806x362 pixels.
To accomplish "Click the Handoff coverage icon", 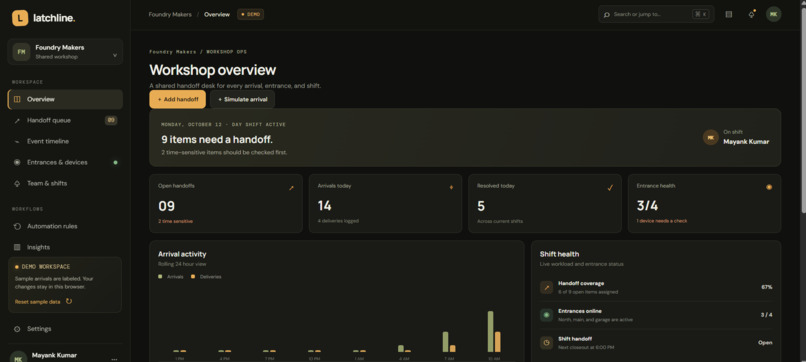I will 546,287.
